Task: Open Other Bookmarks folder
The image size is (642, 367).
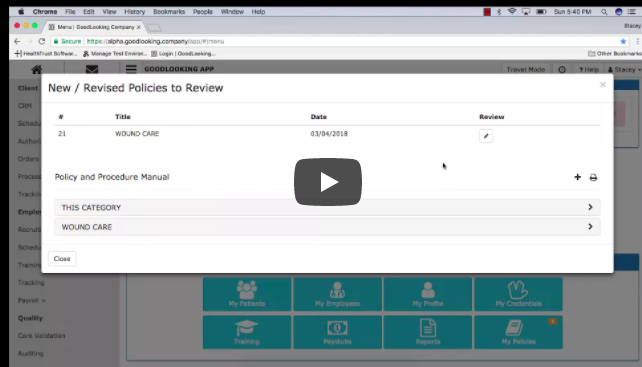Action: 615,54
